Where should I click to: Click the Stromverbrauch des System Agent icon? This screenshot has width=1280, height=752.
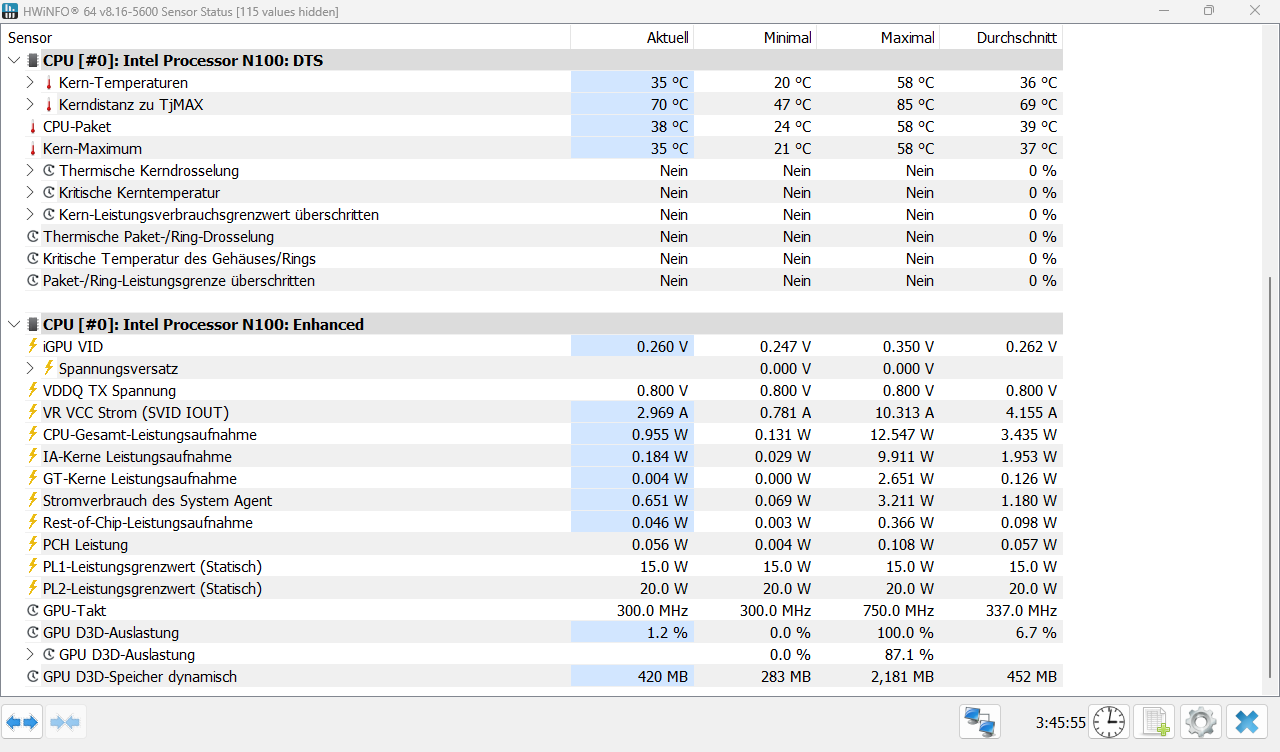33,501
